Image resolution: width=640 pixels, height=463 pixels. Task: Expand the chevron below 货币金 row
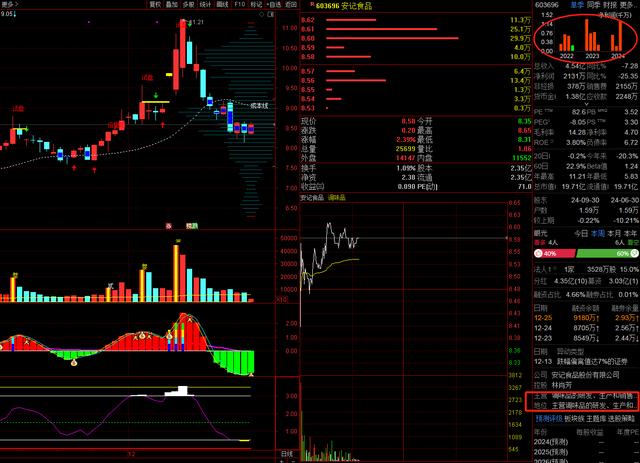coord(586,104)
